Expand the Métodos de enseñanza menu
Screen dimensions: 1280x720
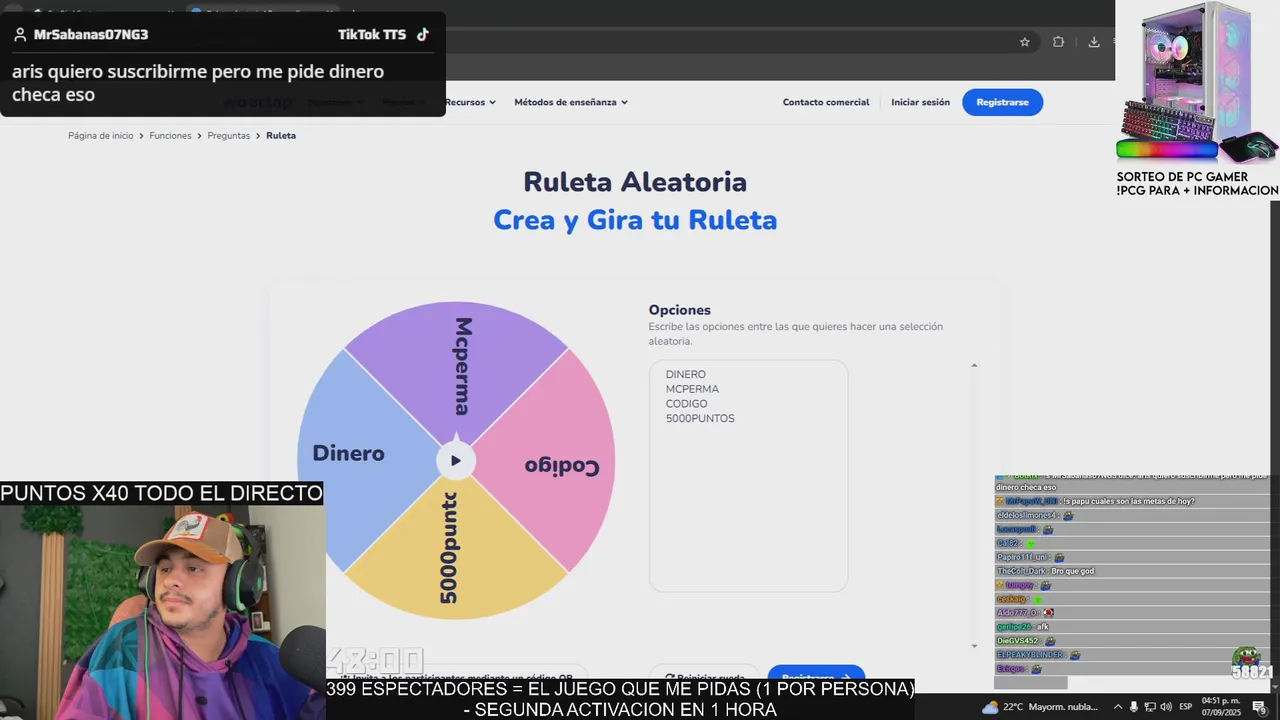[x=571, y=102]
